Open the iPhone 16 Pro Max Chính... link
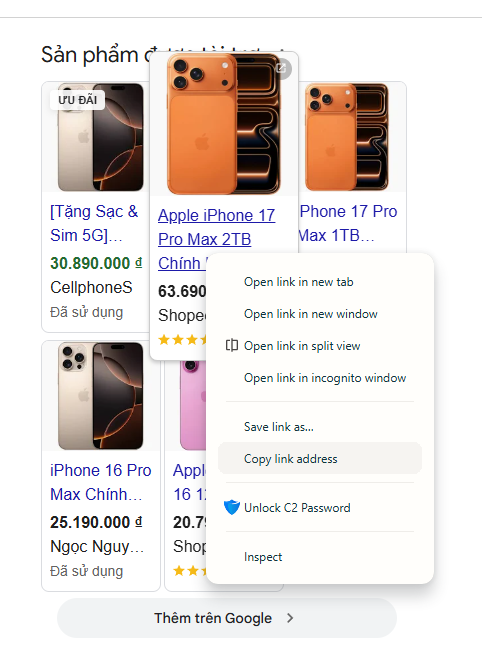Viewport: 482px width, 658px height. 100,482
